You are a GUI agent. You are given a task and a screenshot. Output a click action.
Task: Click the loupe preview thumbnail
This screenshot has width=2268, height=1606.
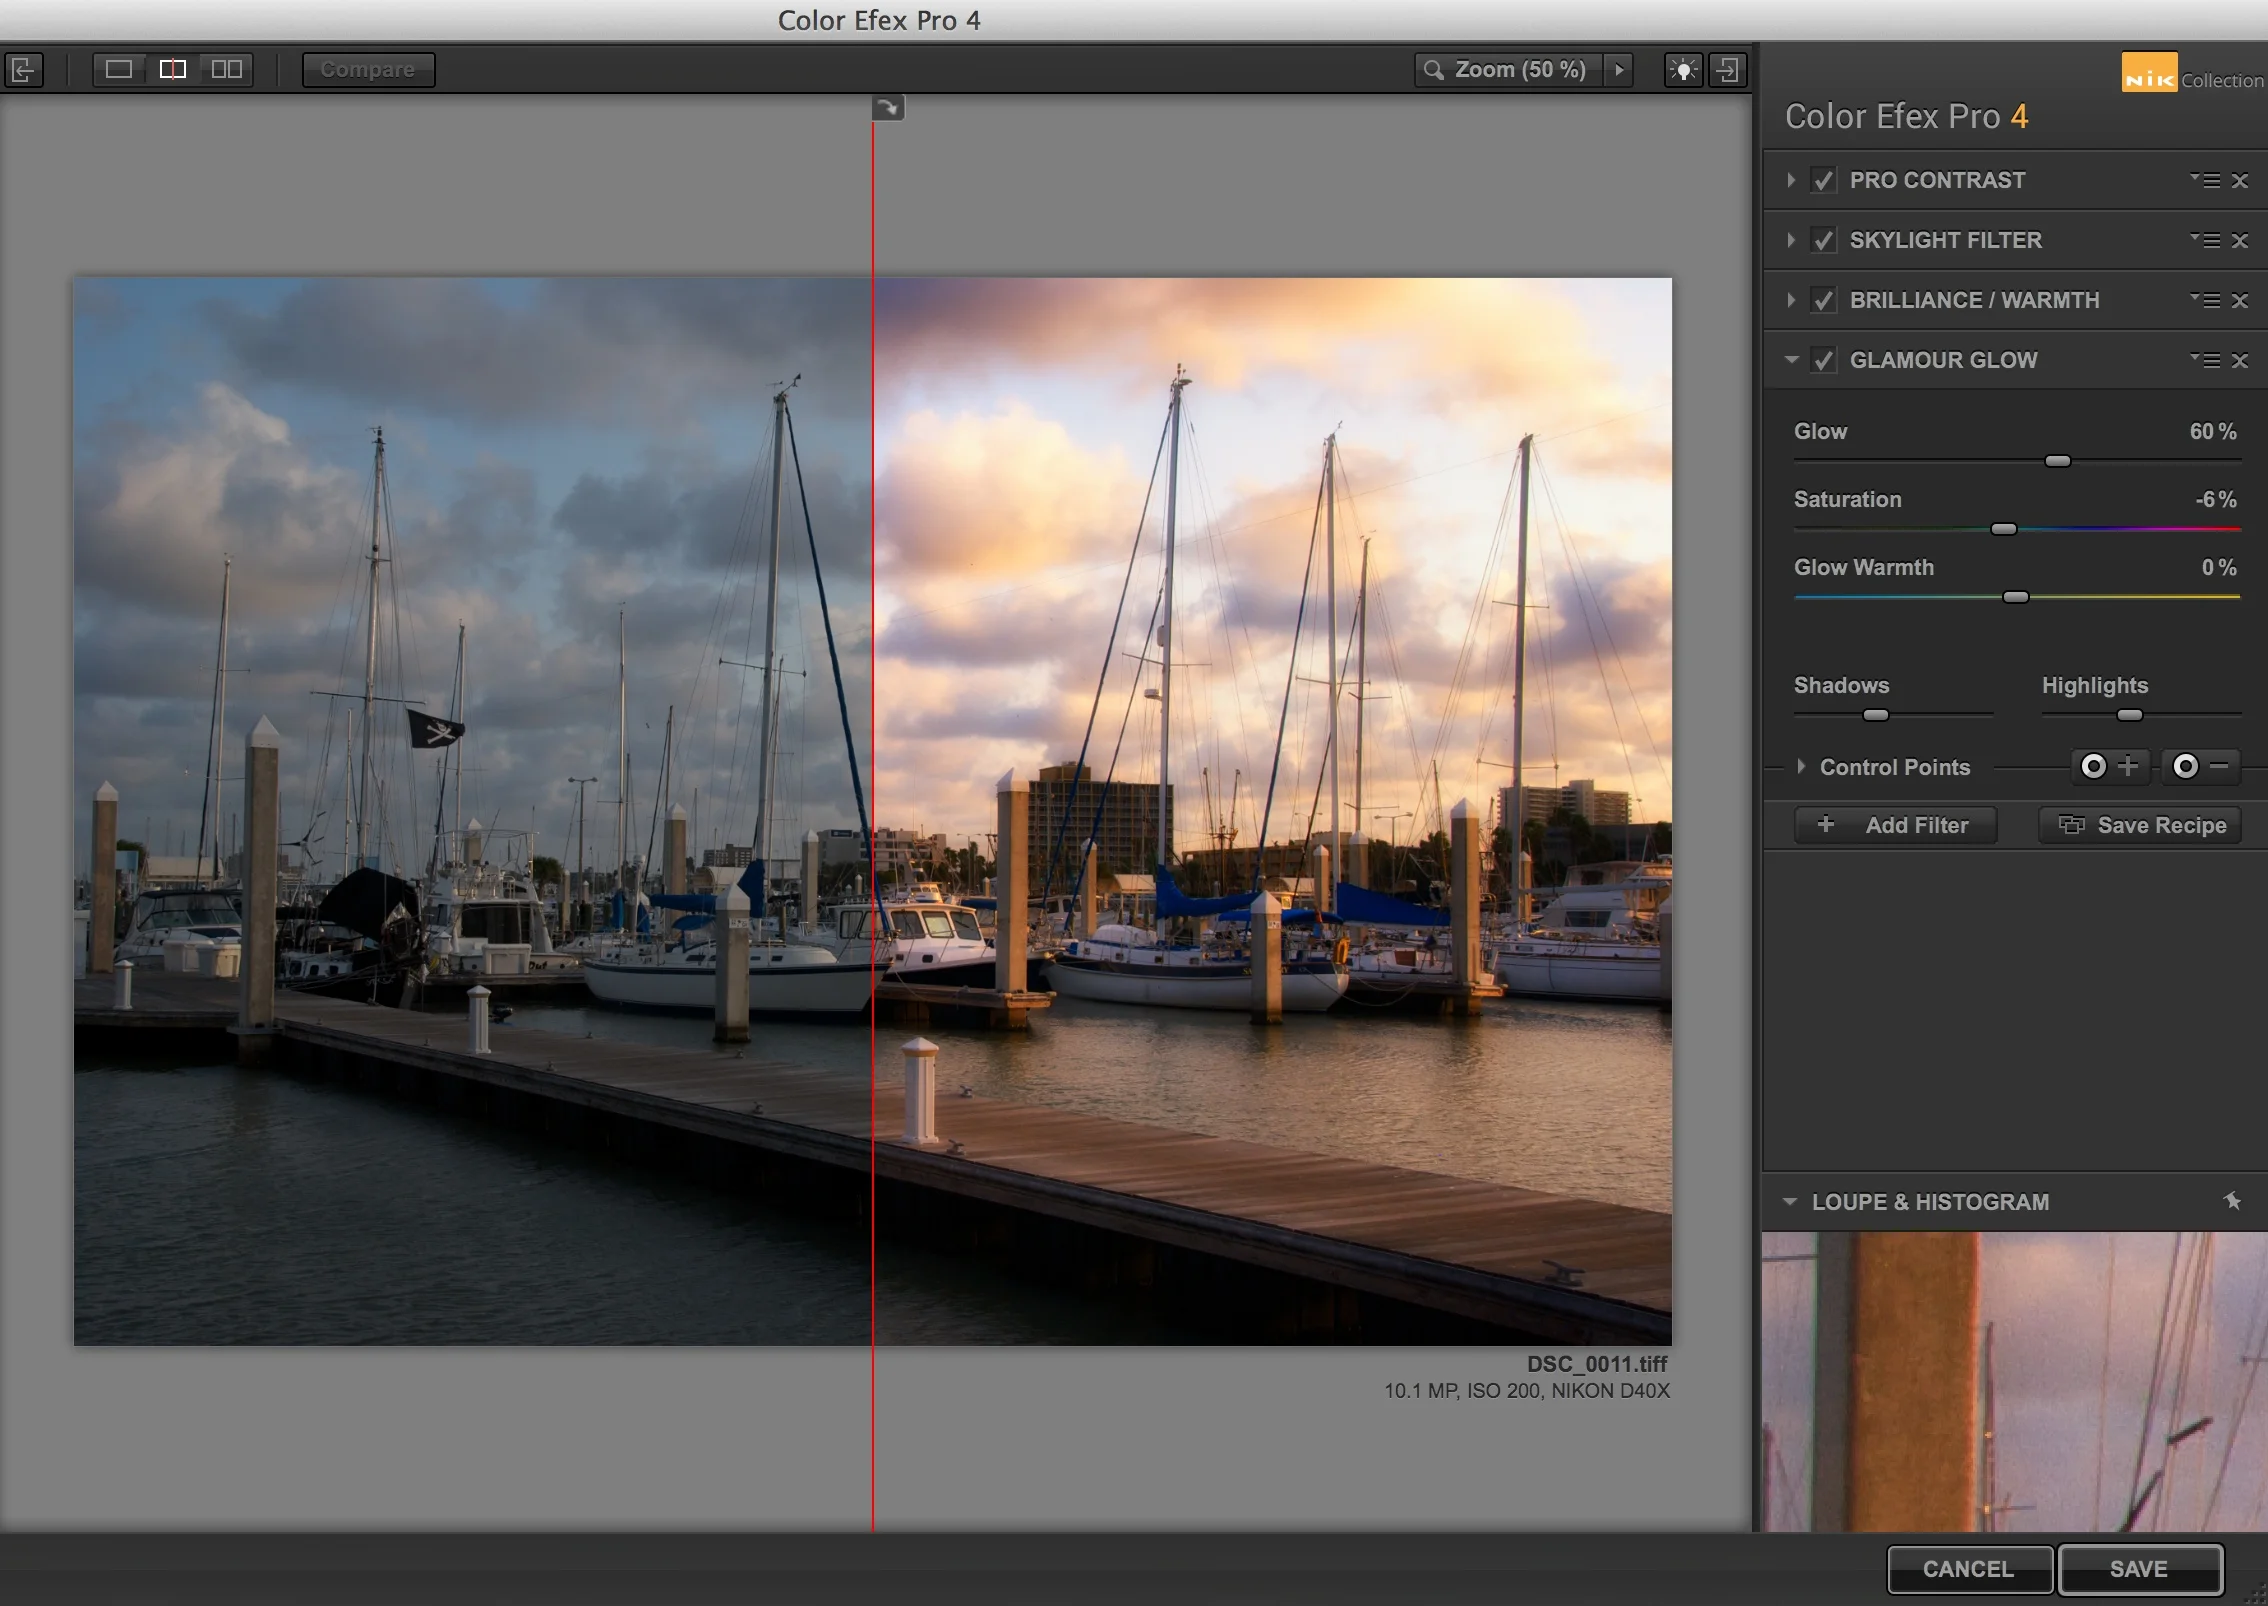[x=2015, y=1382]
